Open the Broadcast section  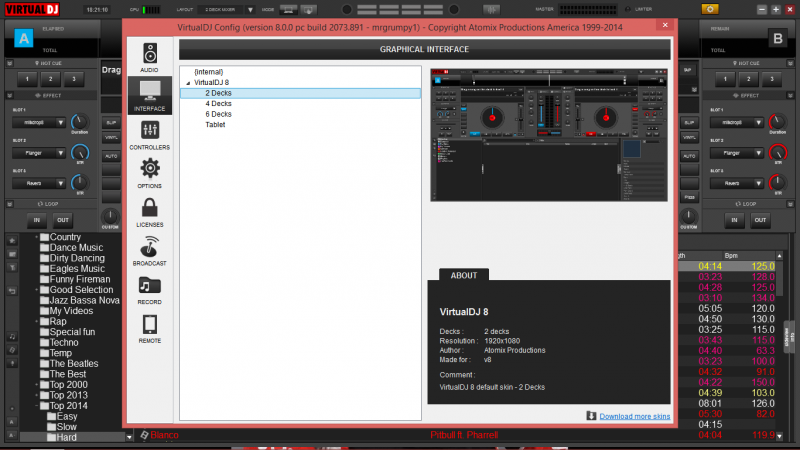coord(149,251)
